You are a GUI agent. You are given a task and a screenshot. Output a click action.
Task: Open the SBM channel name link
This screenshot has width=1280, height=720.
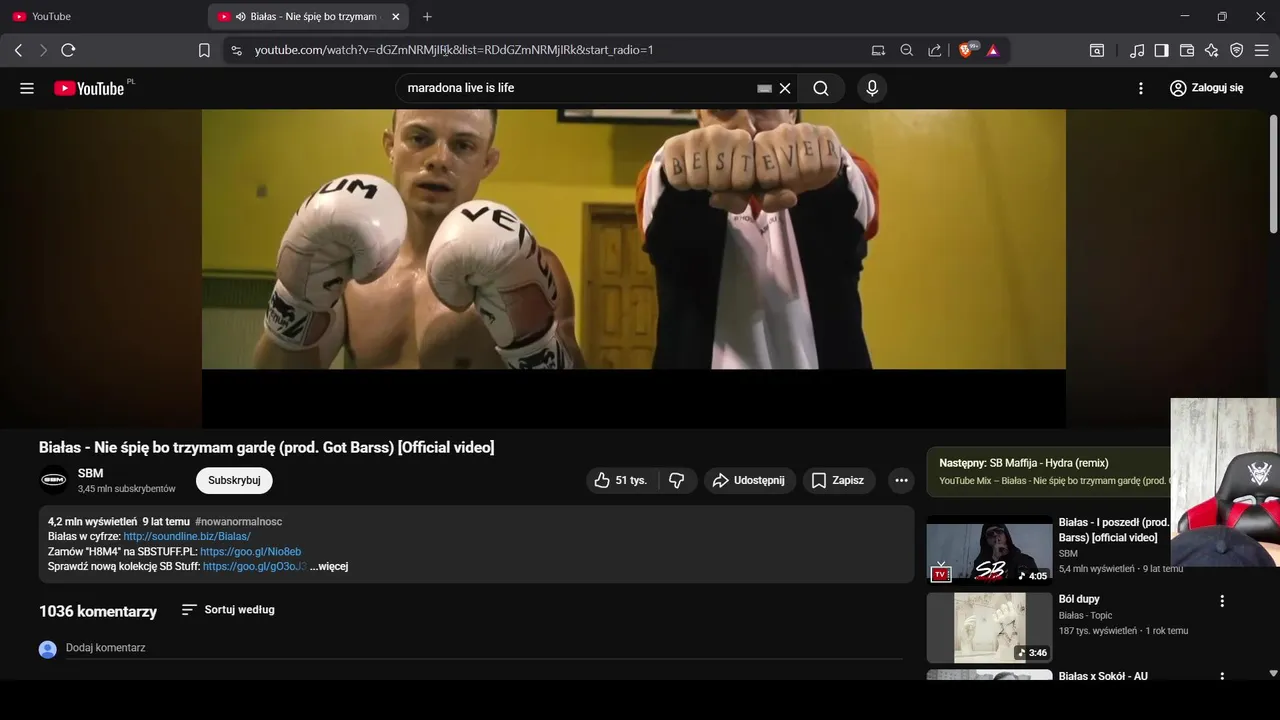point(91,473)
